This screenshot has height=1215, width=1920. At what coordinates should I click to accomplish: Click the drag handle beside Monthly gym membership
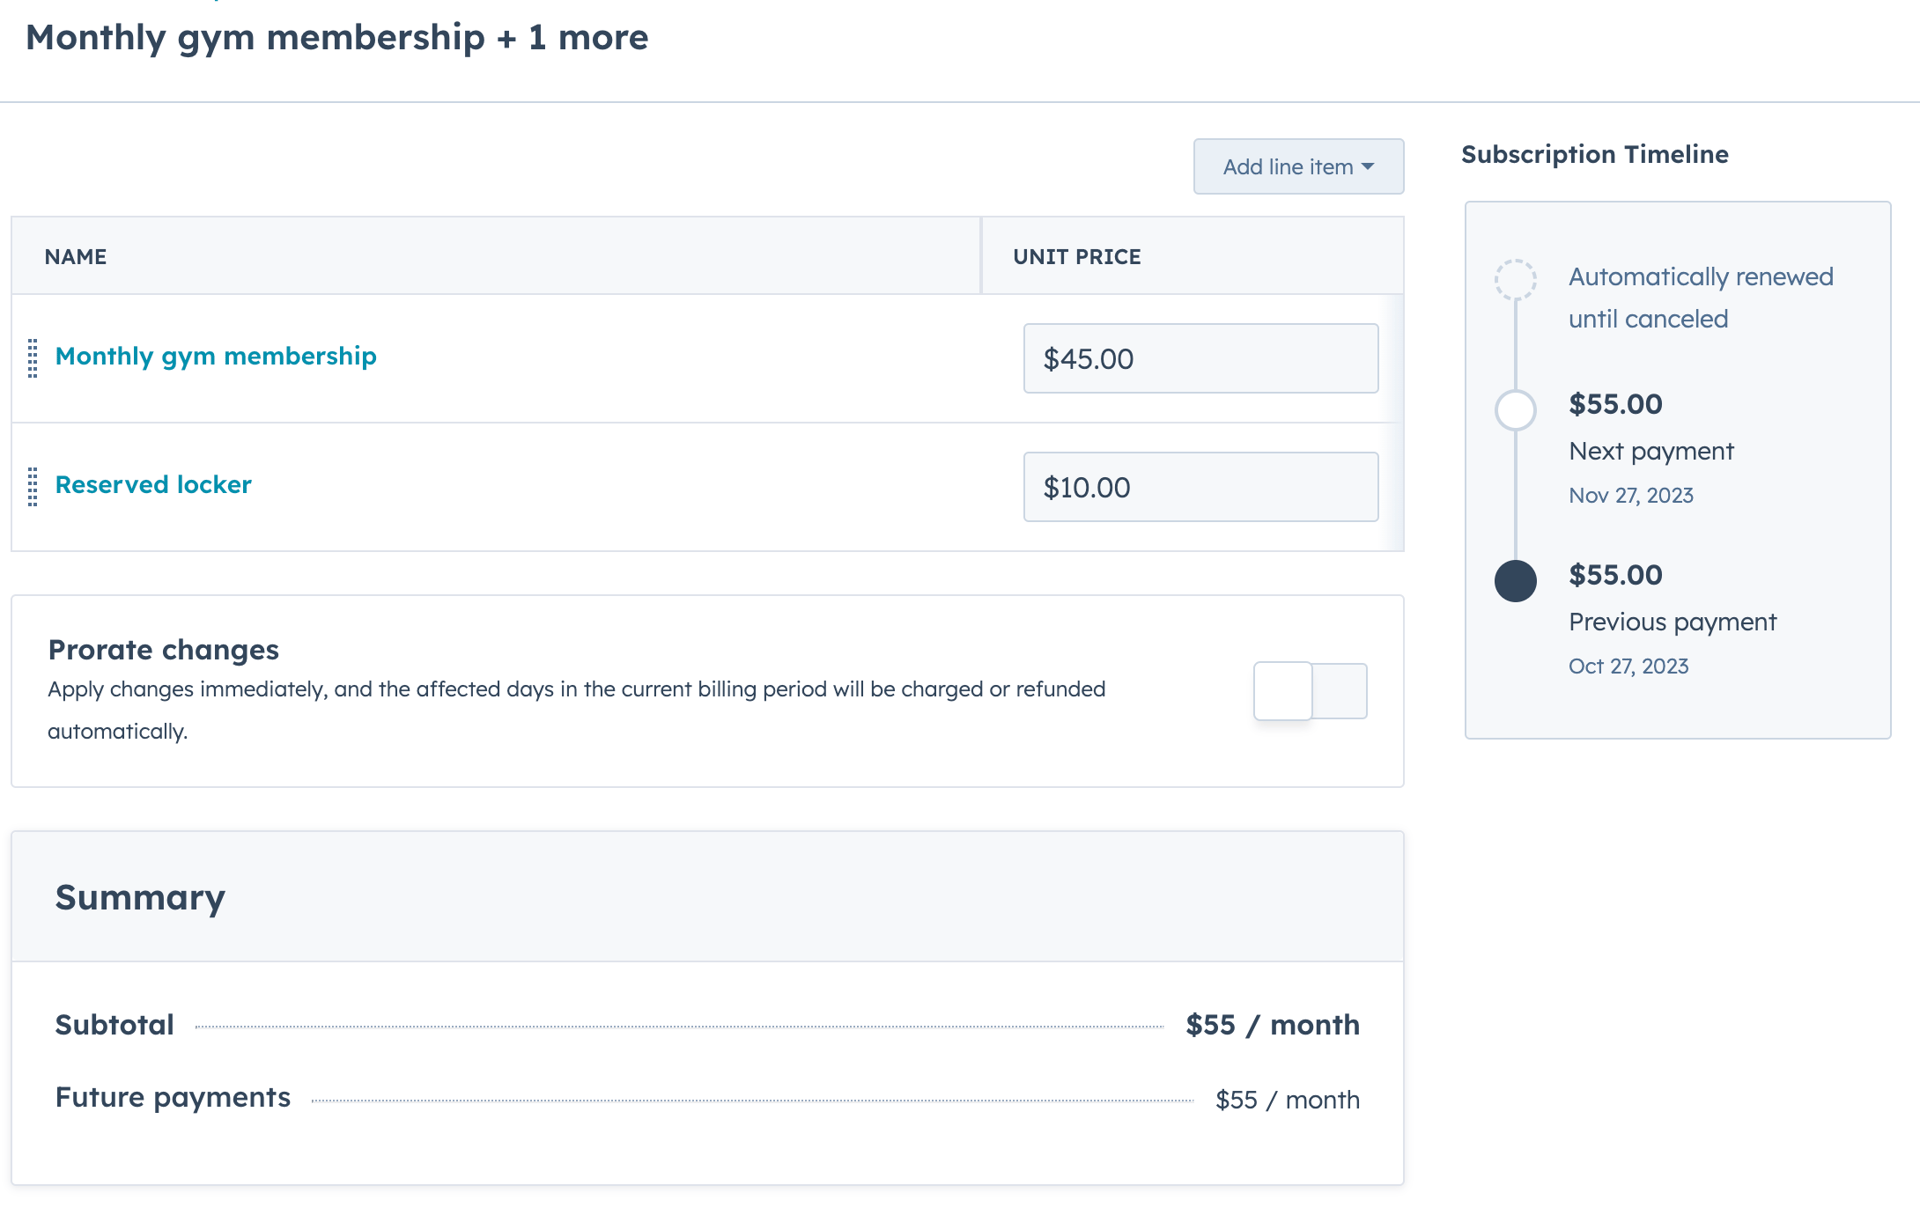[33, 358]
